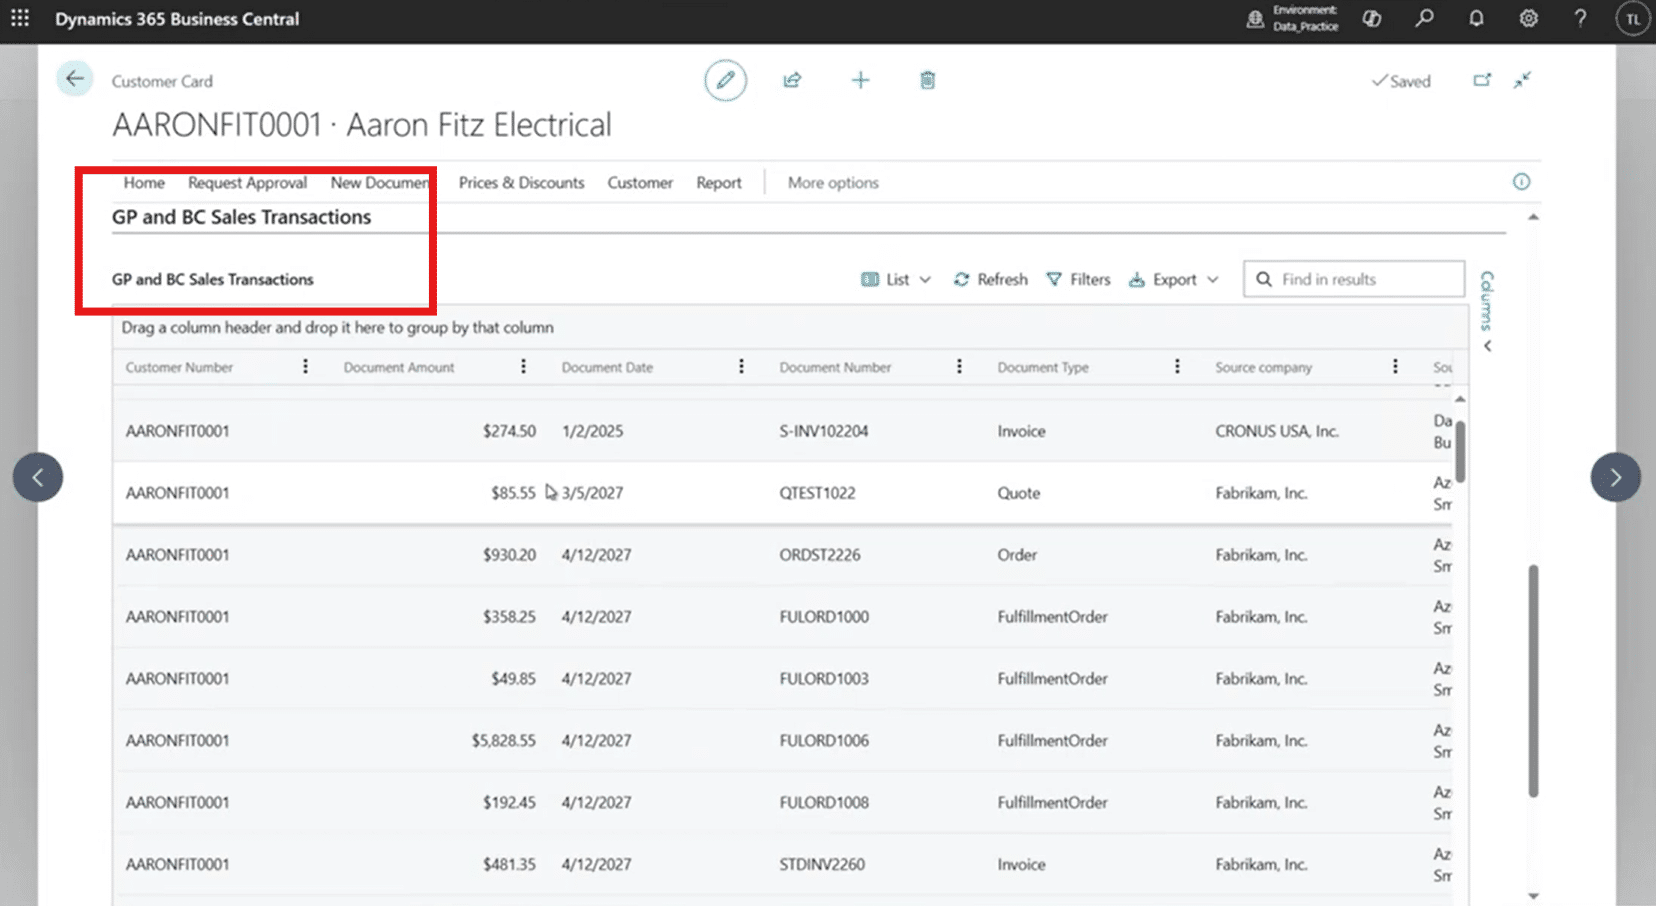
Task: Click the search magnifier in top bar
Action: tap(1424, 19)
